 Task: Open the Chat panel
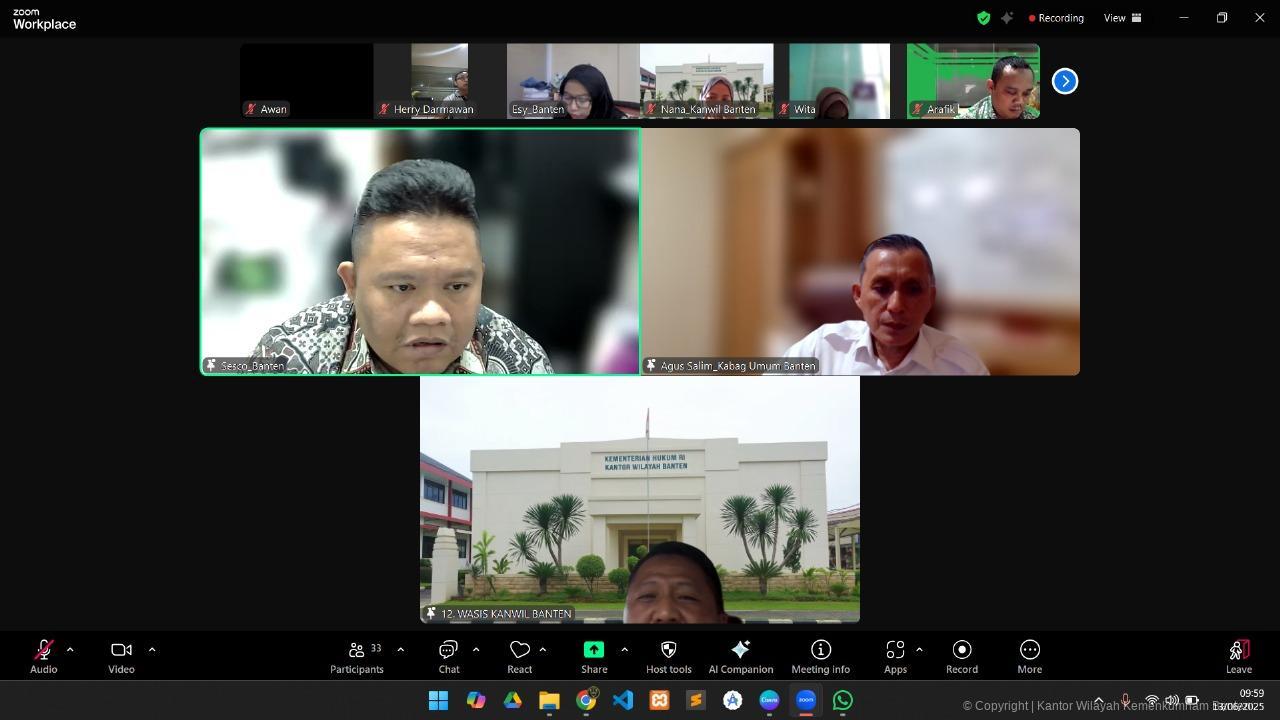click(449, 655)
